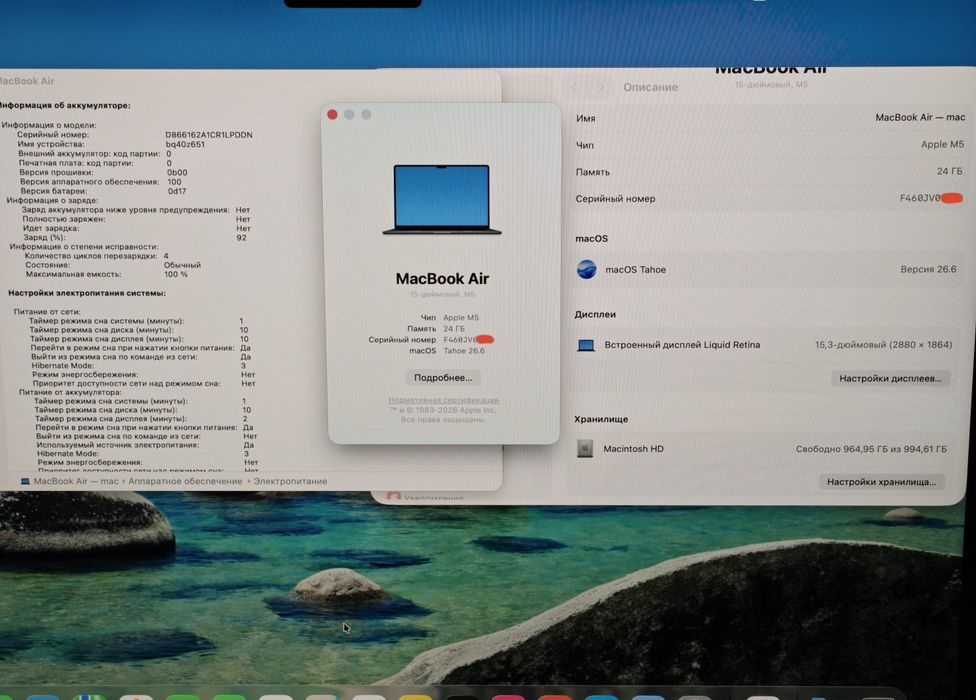The width and height of the screenshot is (976, 700).
Task: Click Свободно 964,95 ГБ из 994,61 ГБ
Action: 871,449
